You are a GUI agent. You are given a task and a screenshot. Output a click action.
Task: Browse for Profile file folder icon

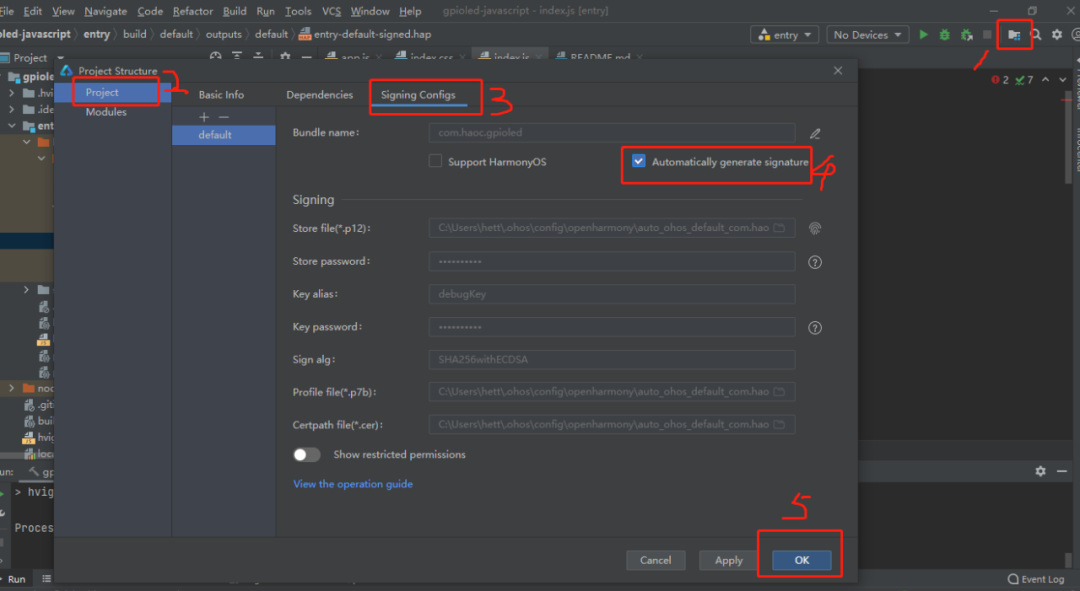pyautogui.click(x=779, y=392)
